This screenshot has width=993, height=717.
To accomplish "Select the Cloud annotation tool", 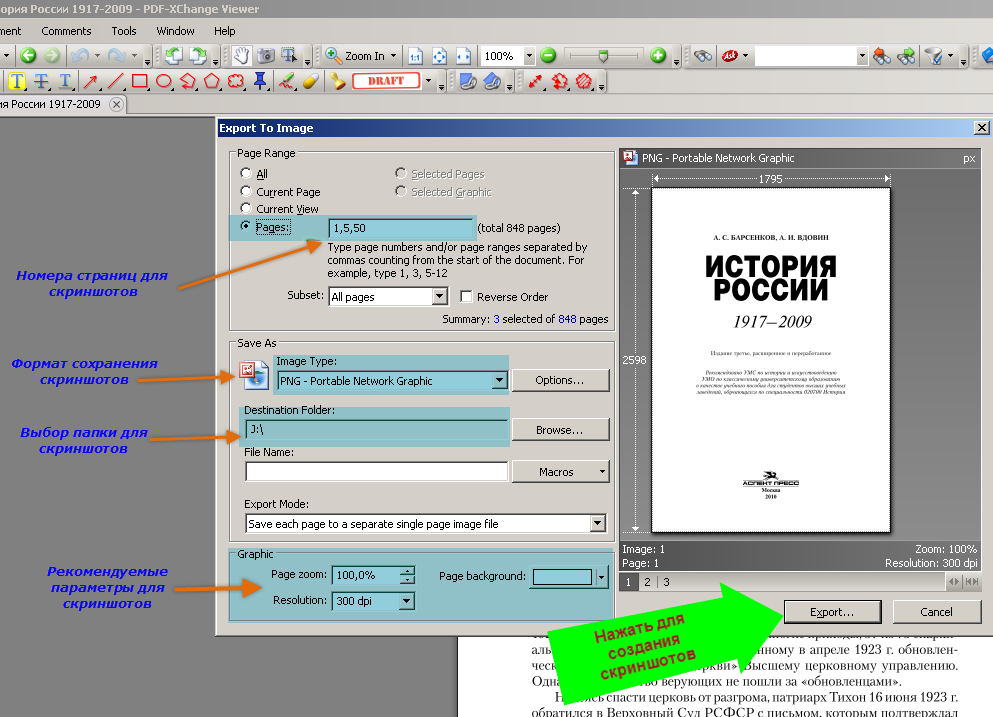I will point(236,81).
